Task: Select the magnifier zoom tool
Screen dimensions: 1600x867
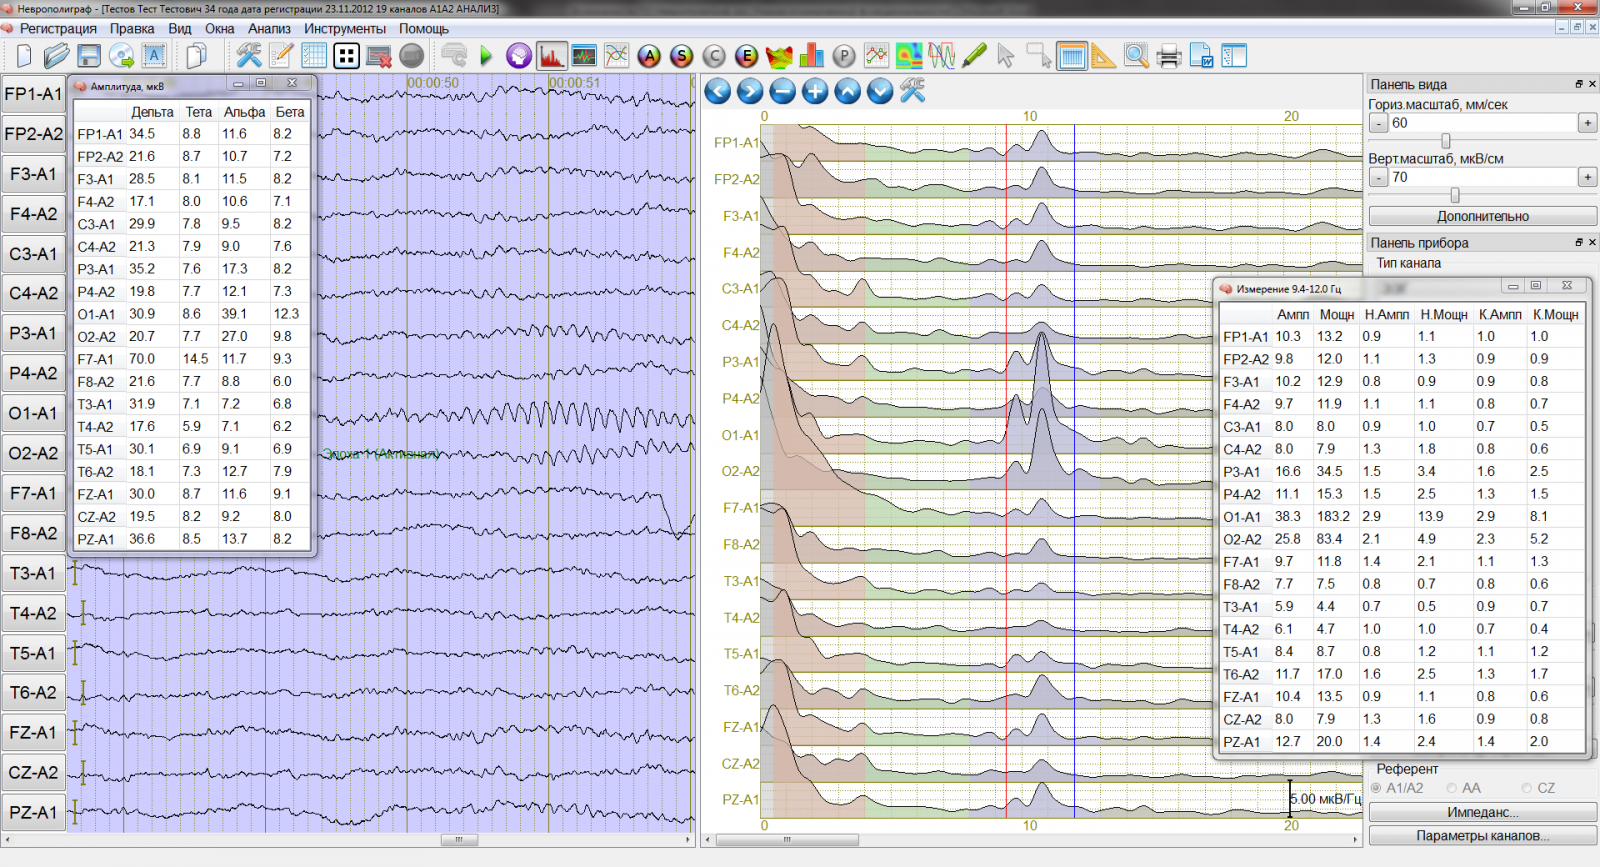Action: coord(1136,56)
